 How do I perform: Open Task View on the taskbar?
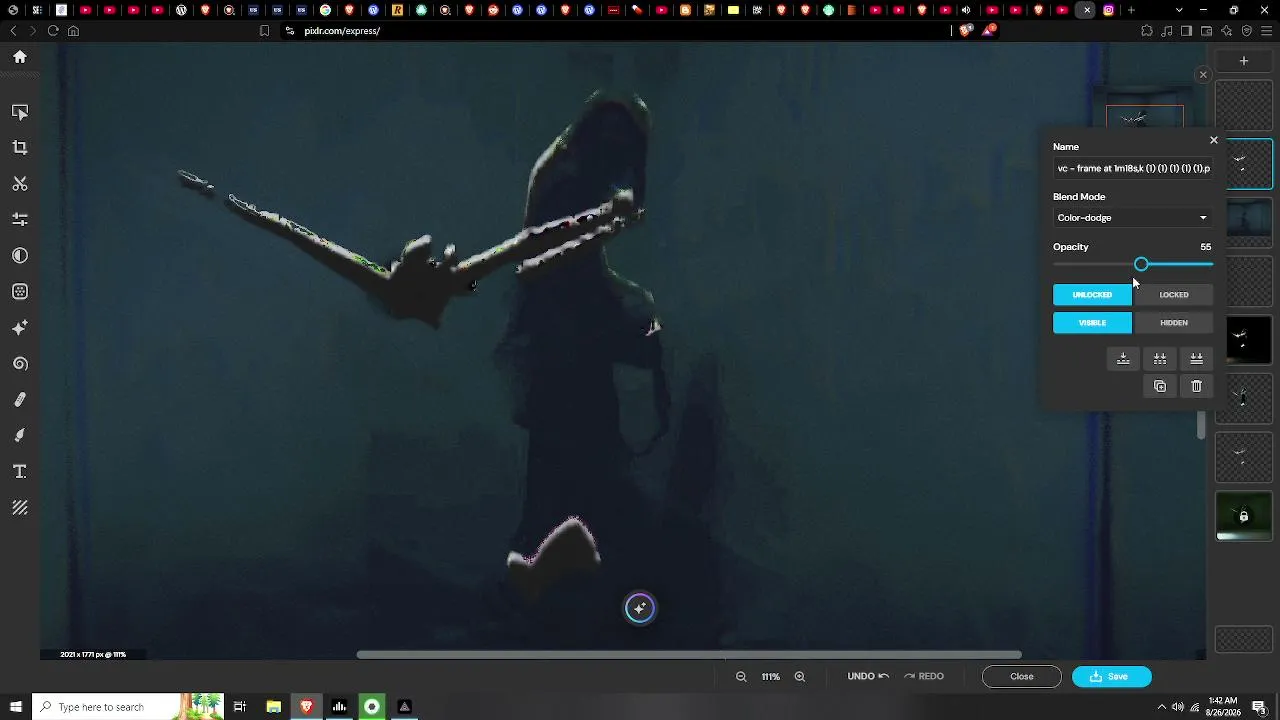tap(240, 707)
